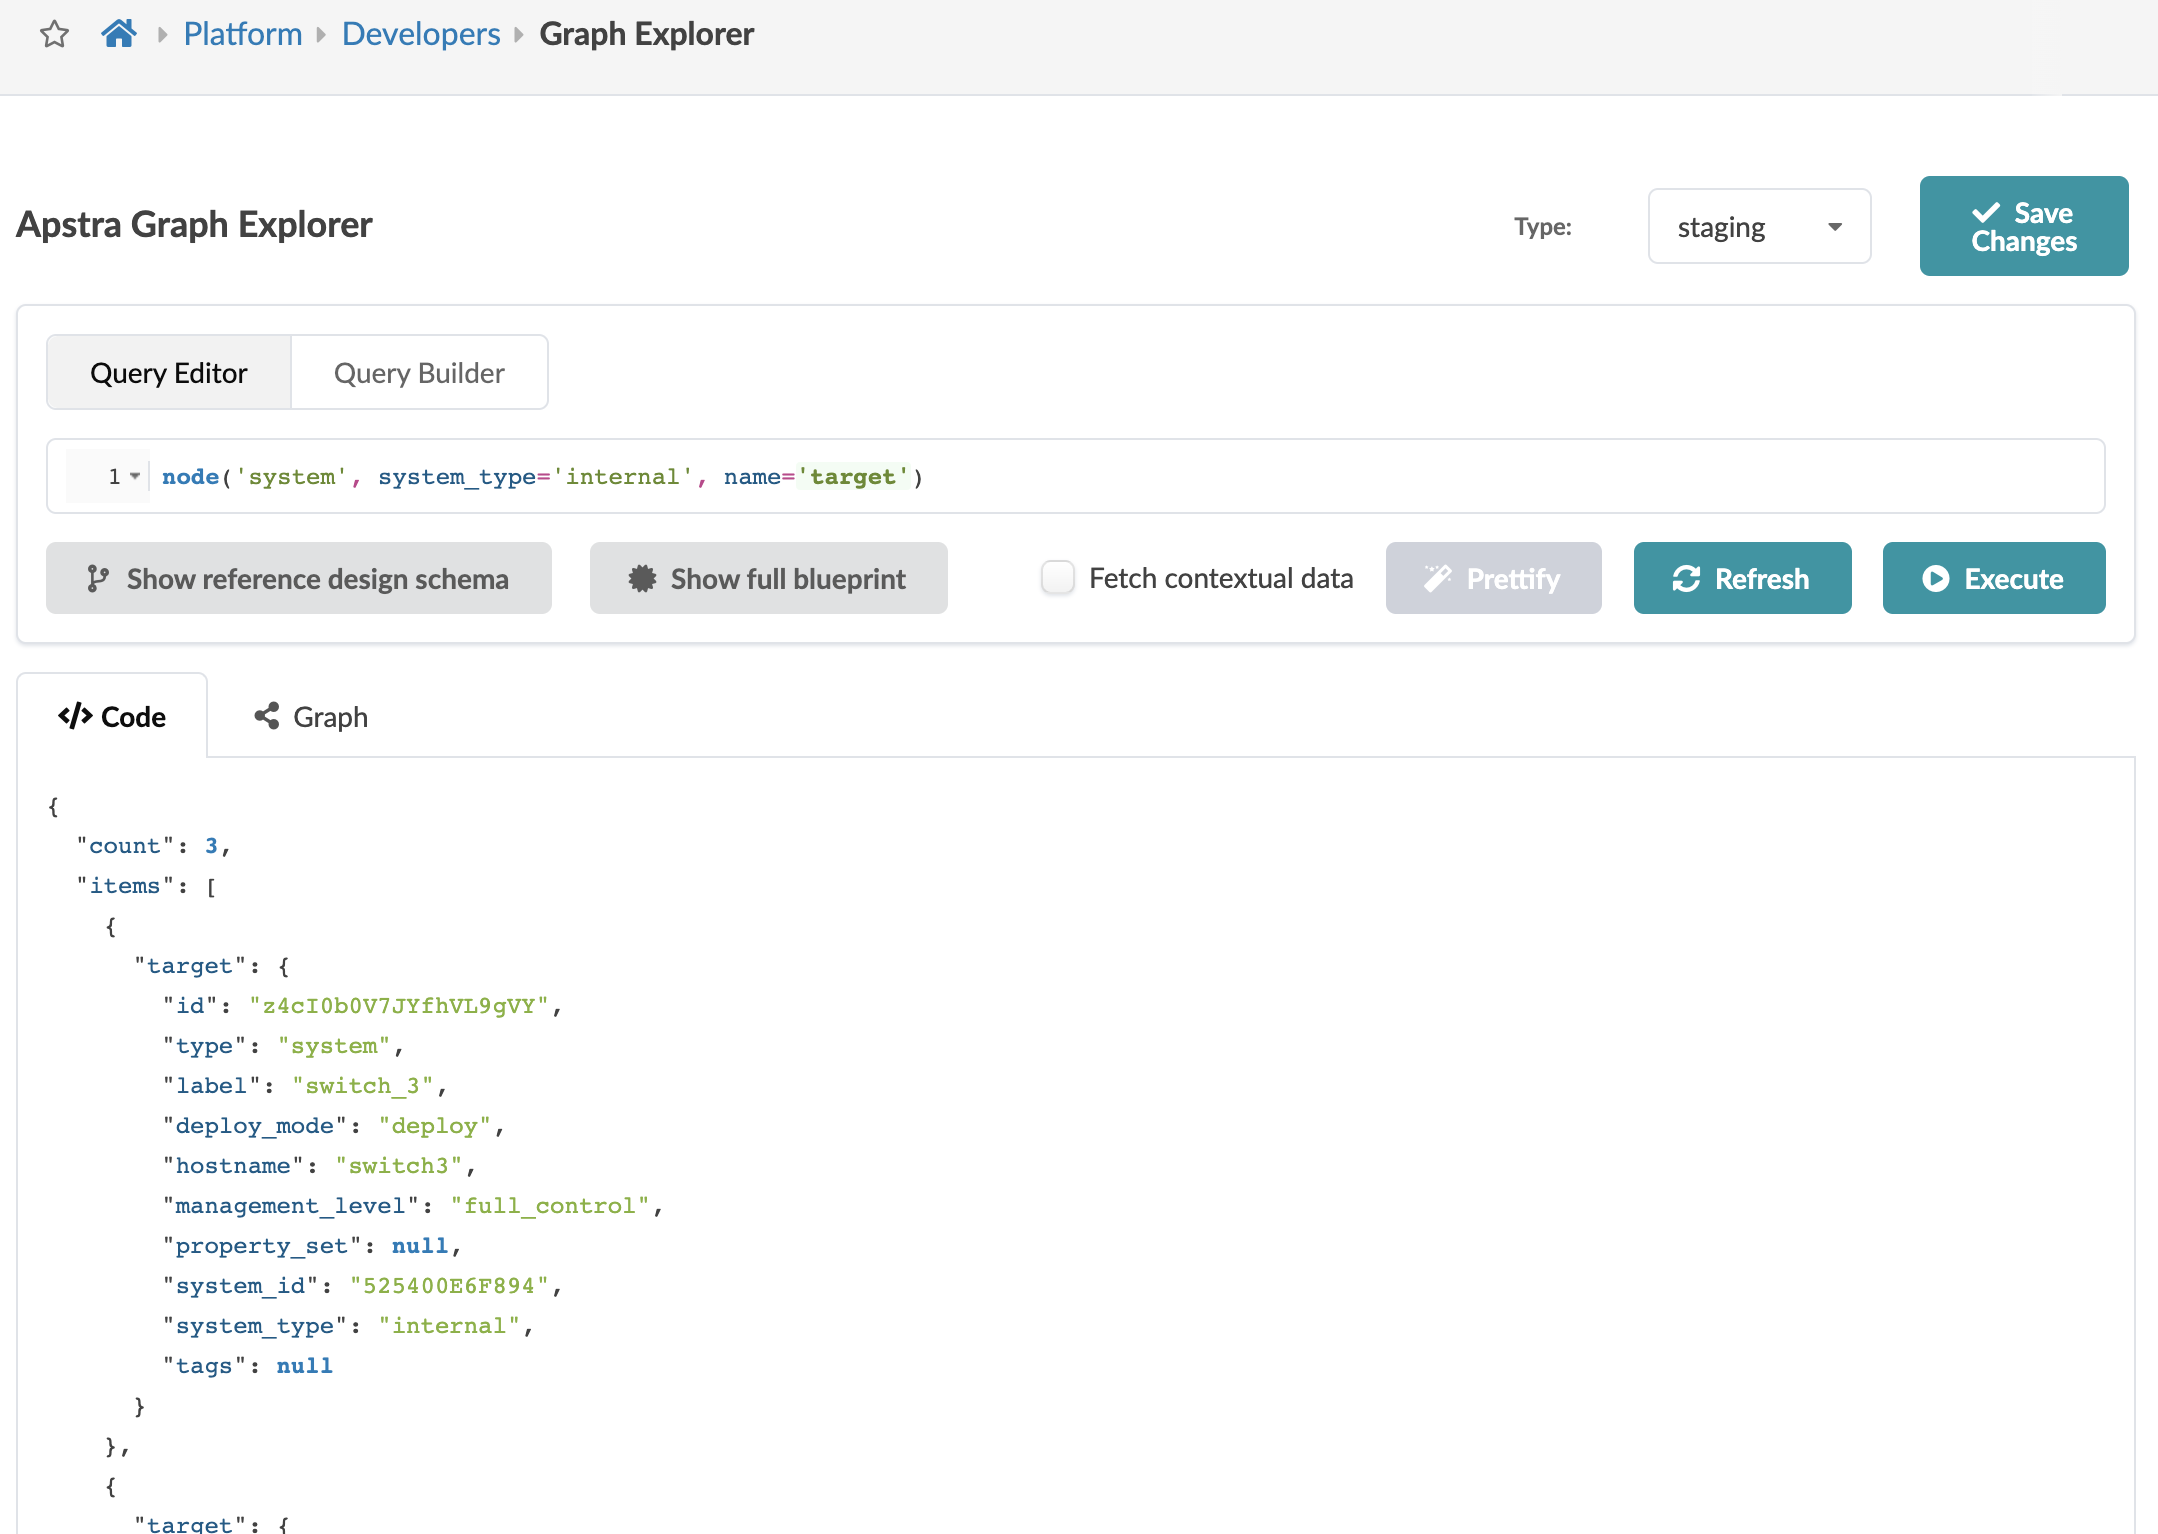Click the Code tab
Screen dimensions: 2158x1534
point(112,717)
